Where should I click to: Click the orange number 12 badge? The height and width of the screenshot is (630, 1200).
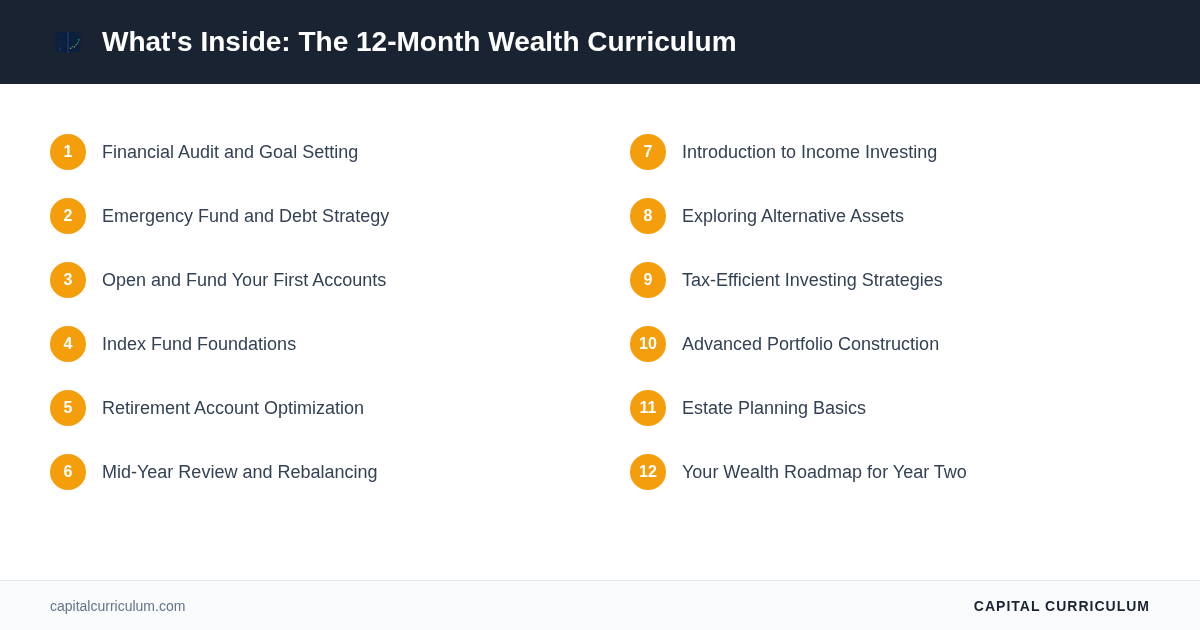pos(648,472)
